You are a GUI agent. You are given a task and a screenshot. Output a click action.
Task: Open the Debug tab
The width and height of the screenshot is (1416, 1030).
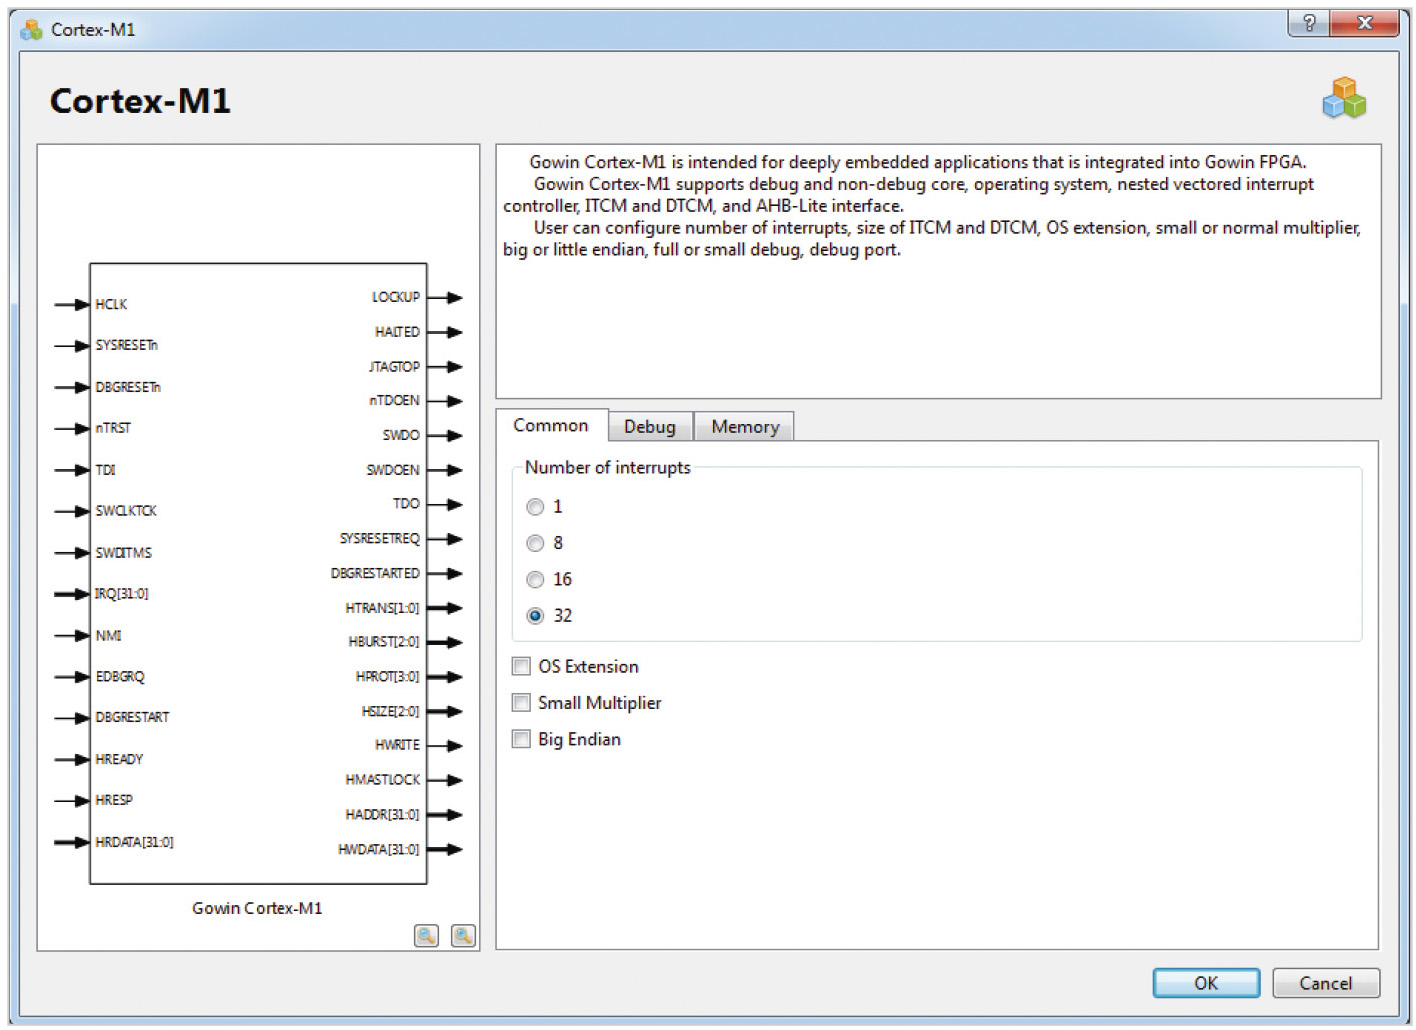650,427
